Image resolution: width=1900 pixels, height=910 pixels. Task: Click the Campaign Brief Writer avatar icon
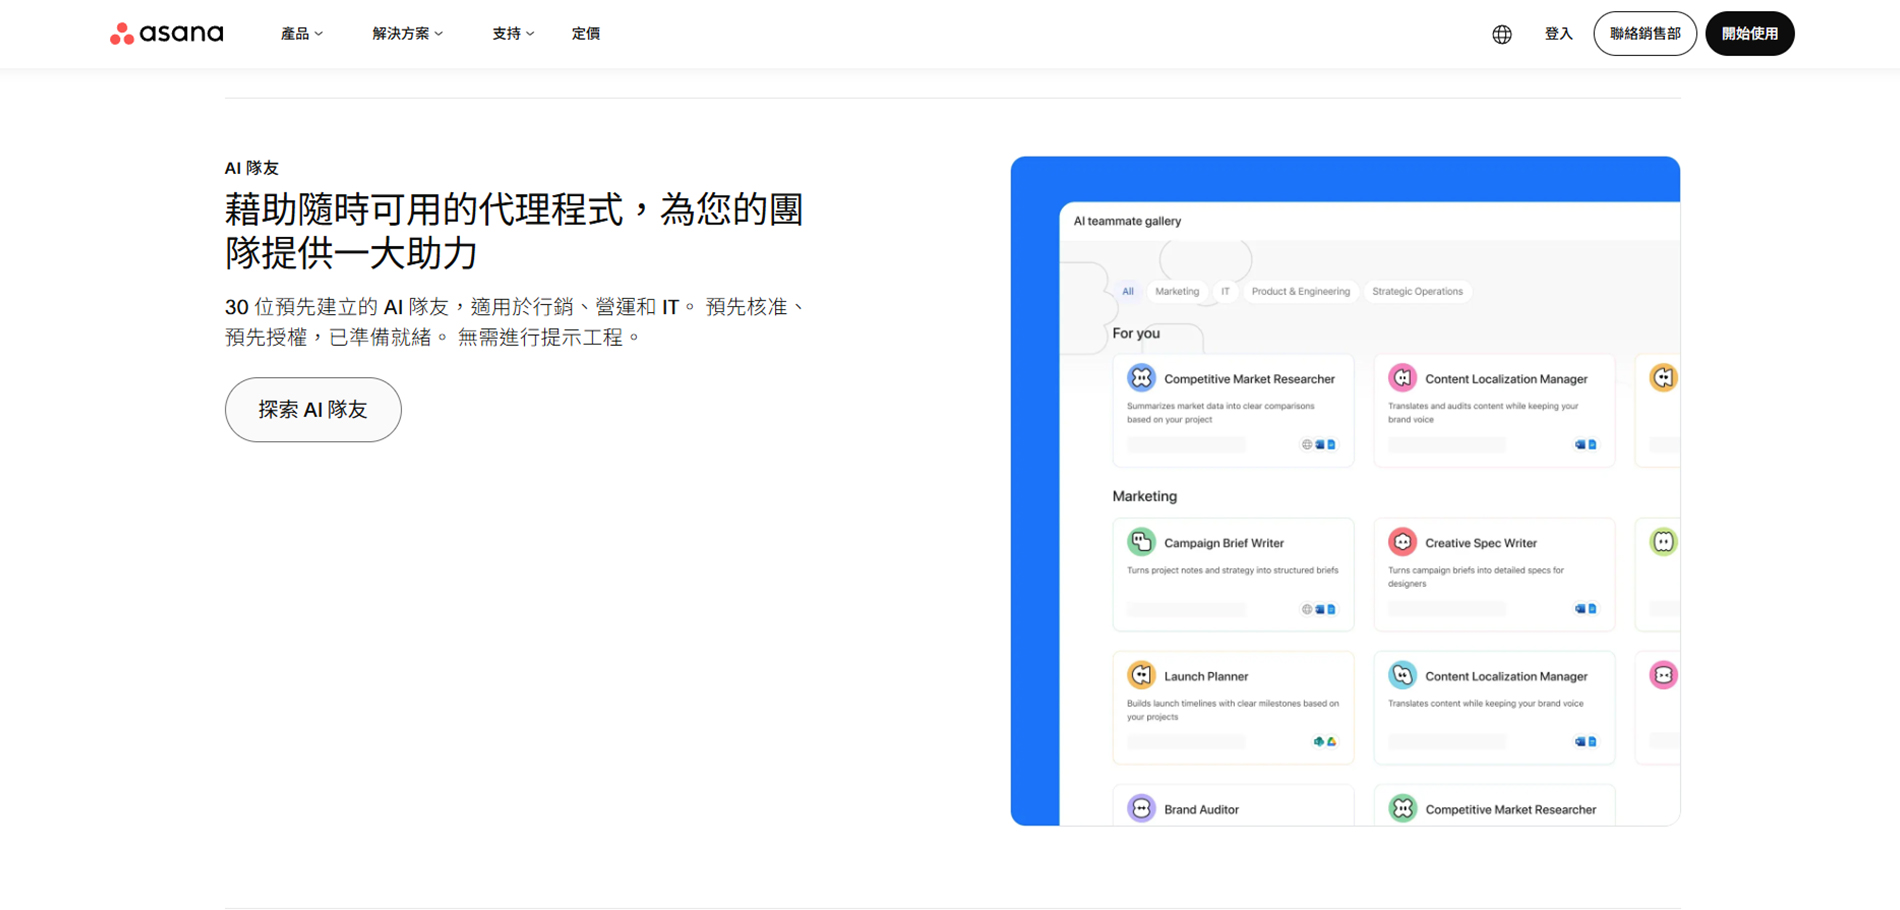[x=1141, y=542]
